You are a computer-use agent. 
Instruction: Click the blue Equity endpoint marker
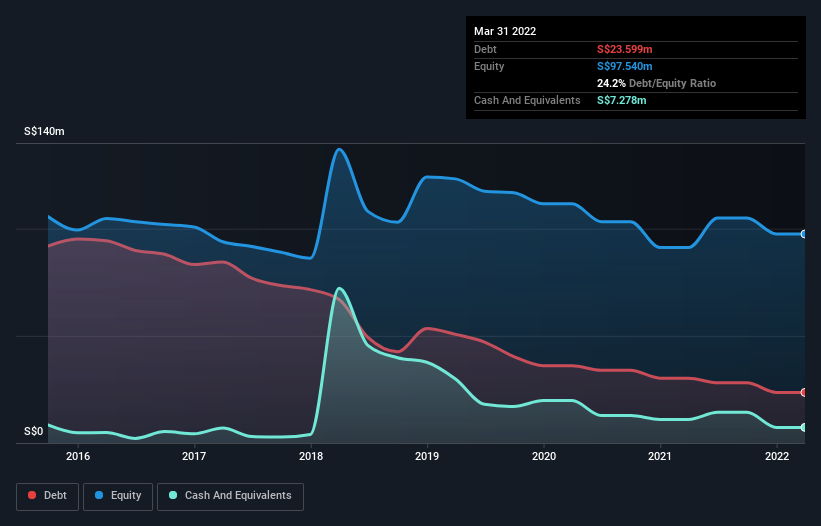click(804, 234)
